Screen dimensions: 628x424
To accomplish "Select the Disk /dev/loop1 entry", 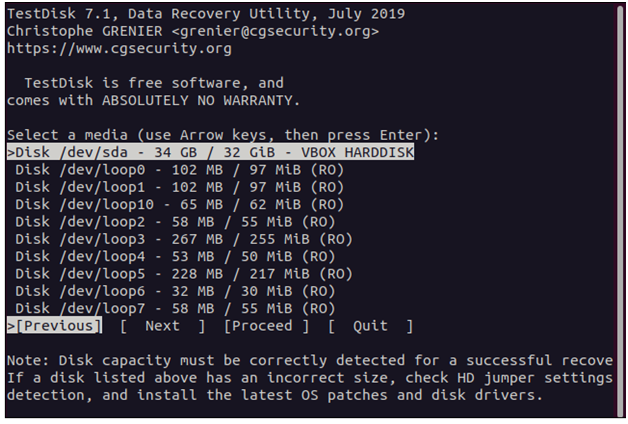I will coord(179,187).
